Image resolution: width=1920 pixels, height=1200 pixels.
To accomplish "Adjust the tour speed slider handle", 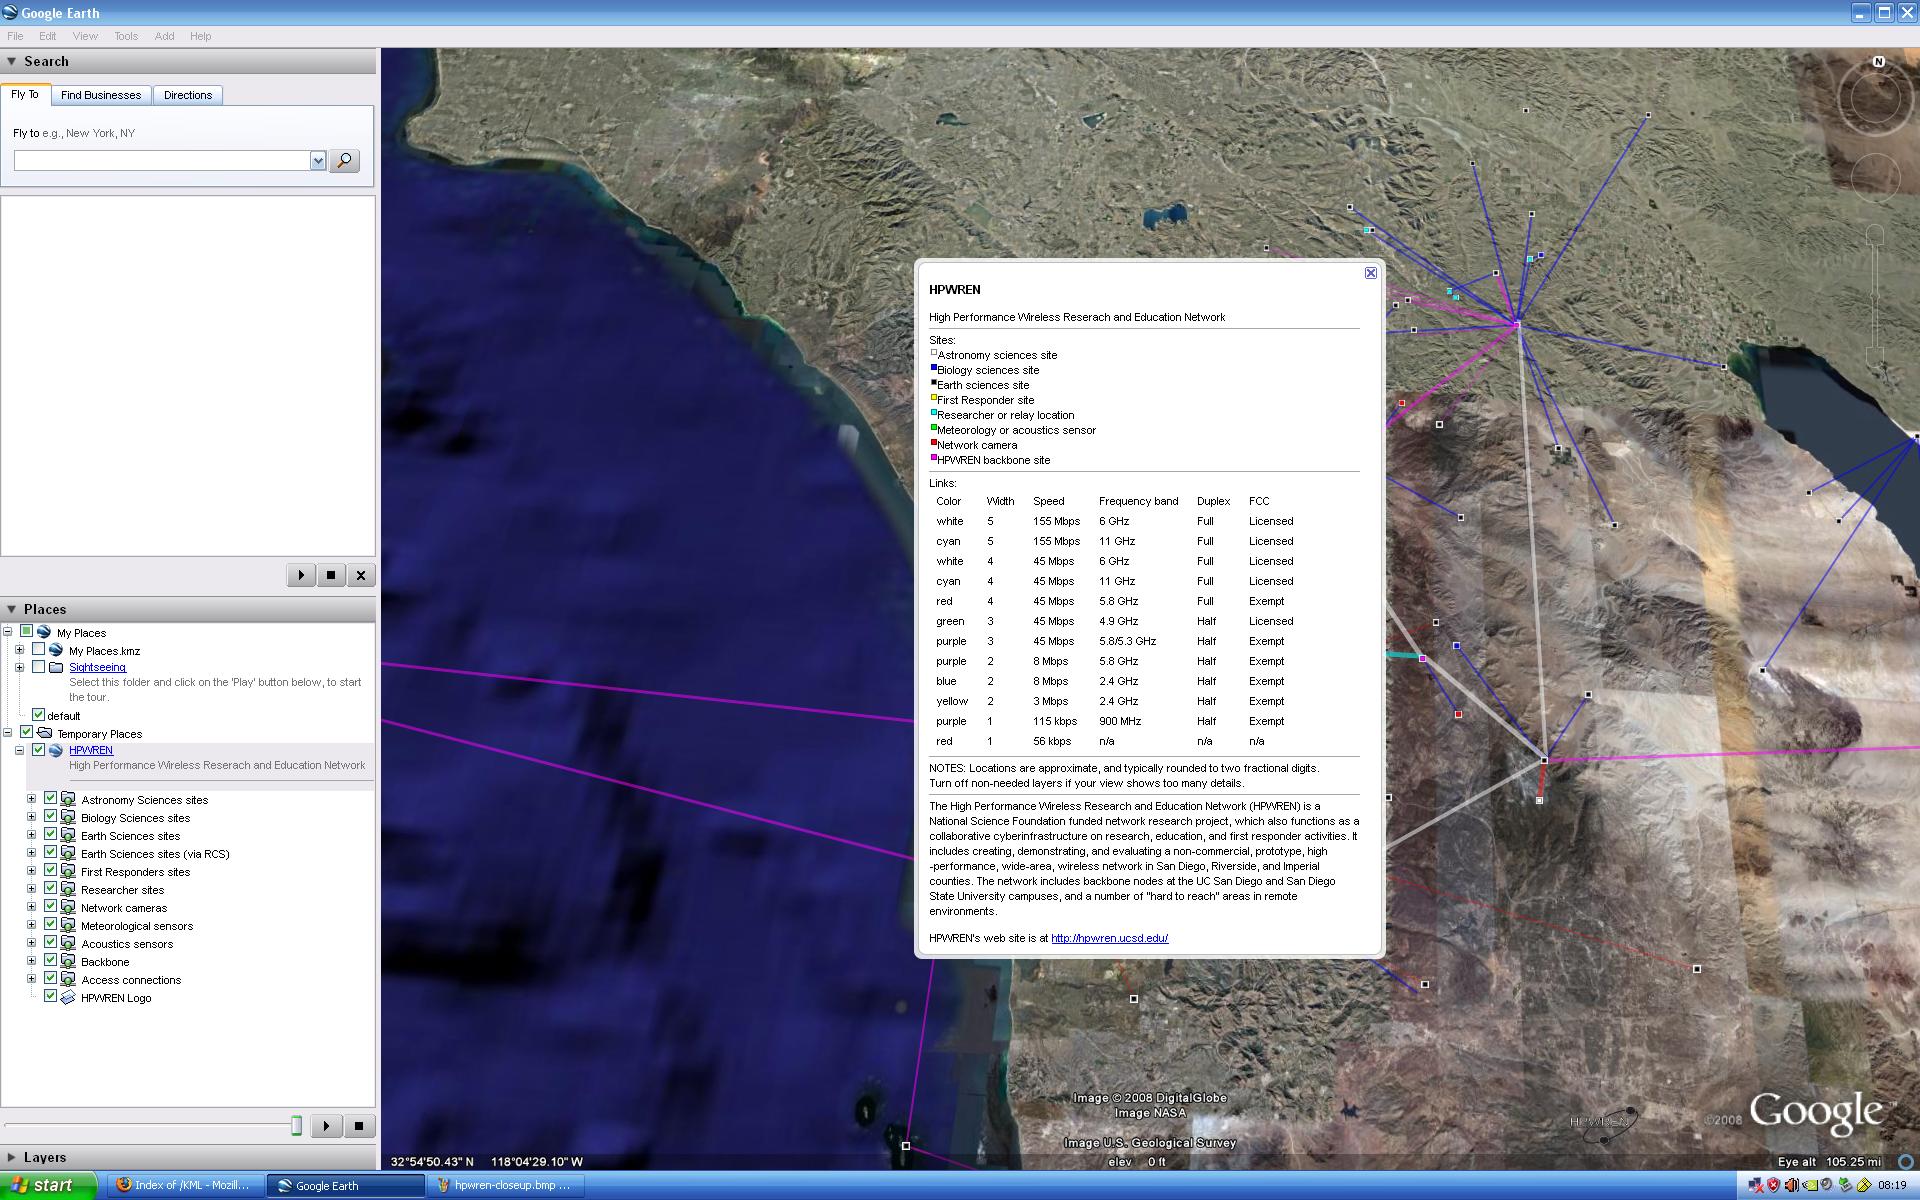I will [296, 1126].
